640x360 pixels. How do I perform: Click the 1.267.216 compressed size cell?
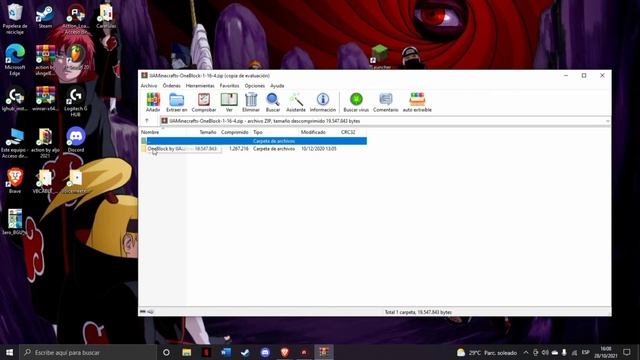pyautogui.click(x=239, y=149)
